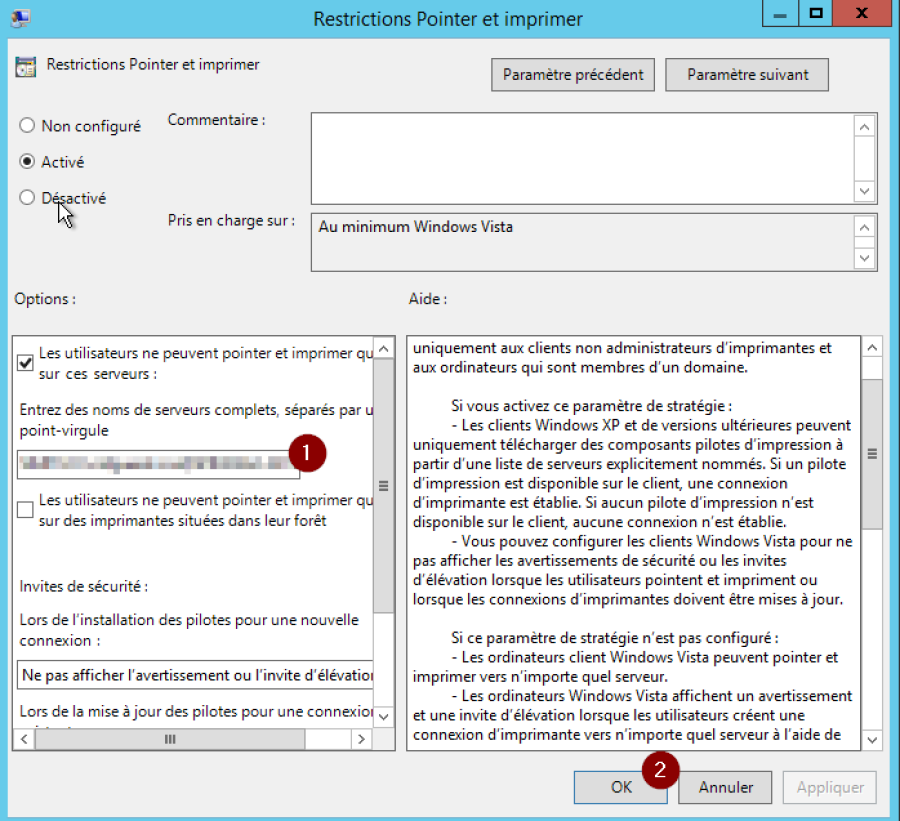
Task: Click the left arrow of the Options horizontal scrollbar
Action: pyautogui.click(x=24, y=739)
